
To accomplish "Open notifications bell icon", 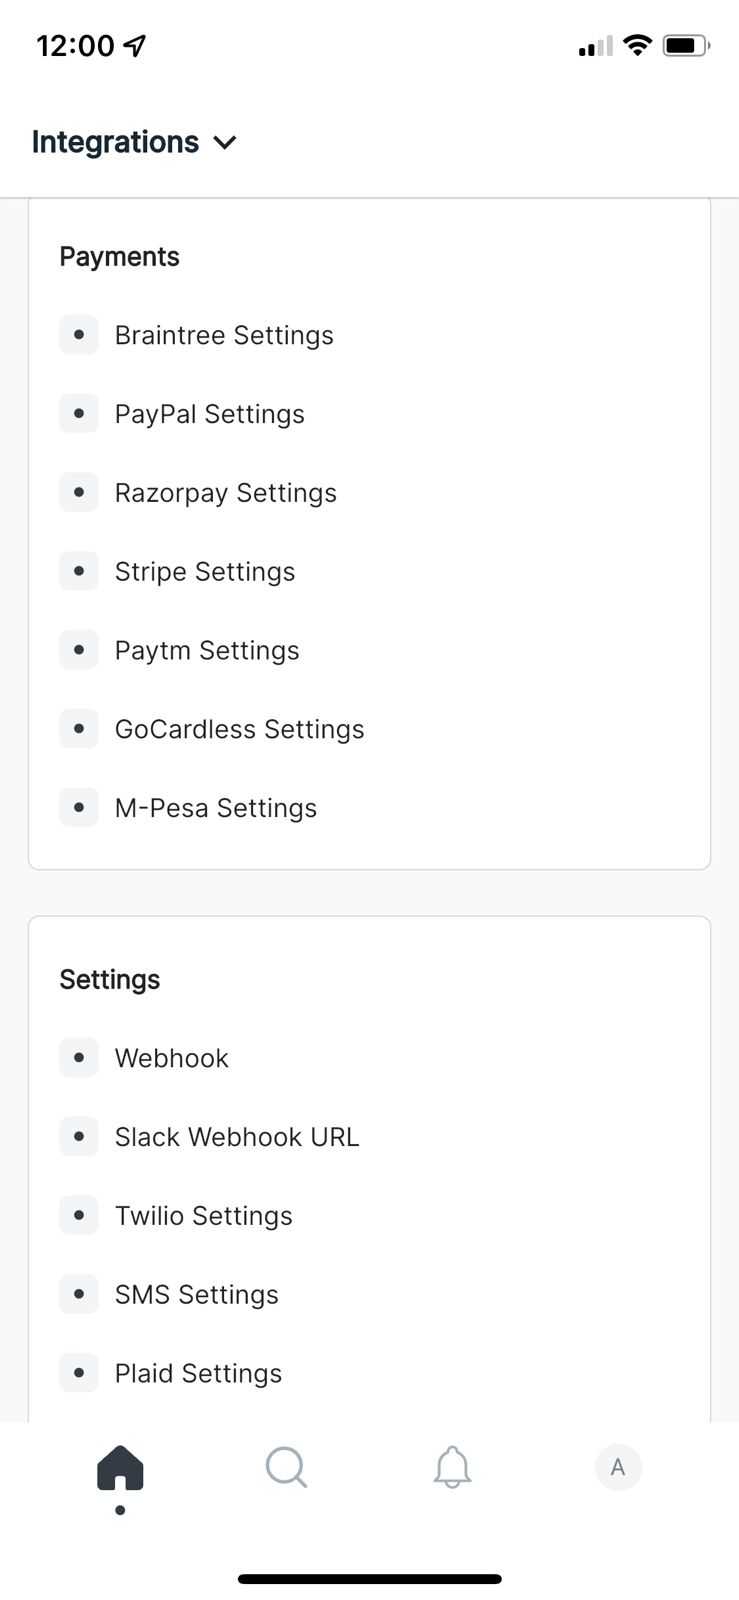I will point(452,1468).
